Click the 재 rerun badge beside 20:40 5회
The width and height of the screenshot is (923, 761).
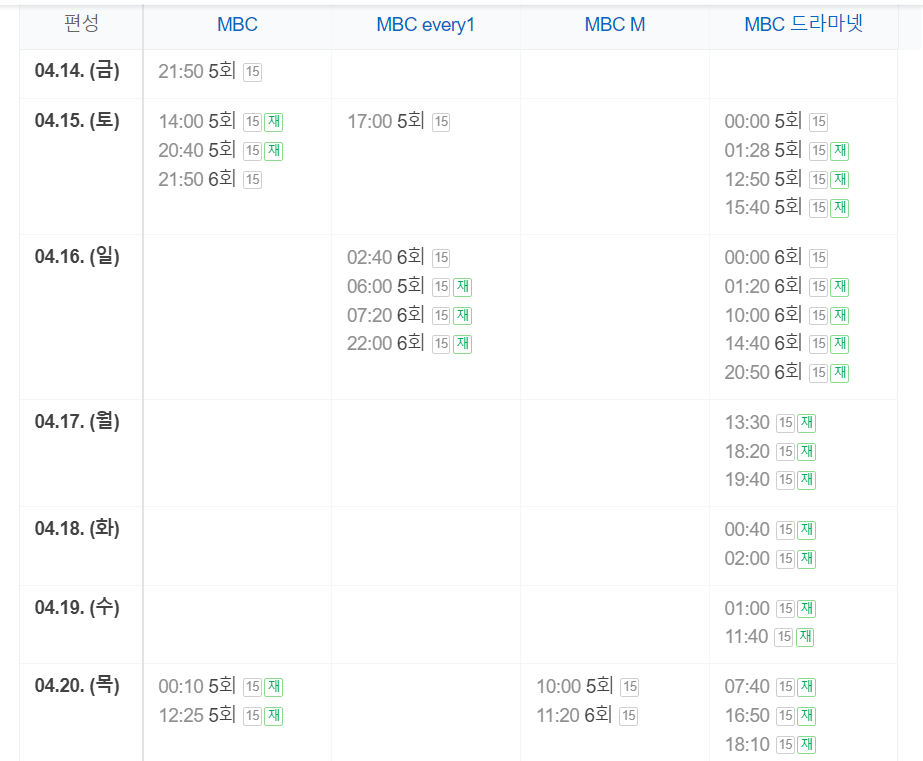(x=274, y=151)
